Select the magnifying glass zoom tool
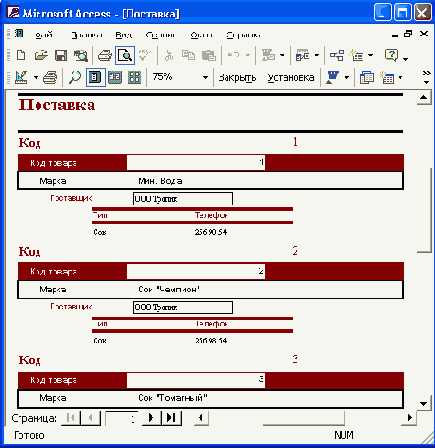Viewport: 435px width, 448px height. click(75, 78)
